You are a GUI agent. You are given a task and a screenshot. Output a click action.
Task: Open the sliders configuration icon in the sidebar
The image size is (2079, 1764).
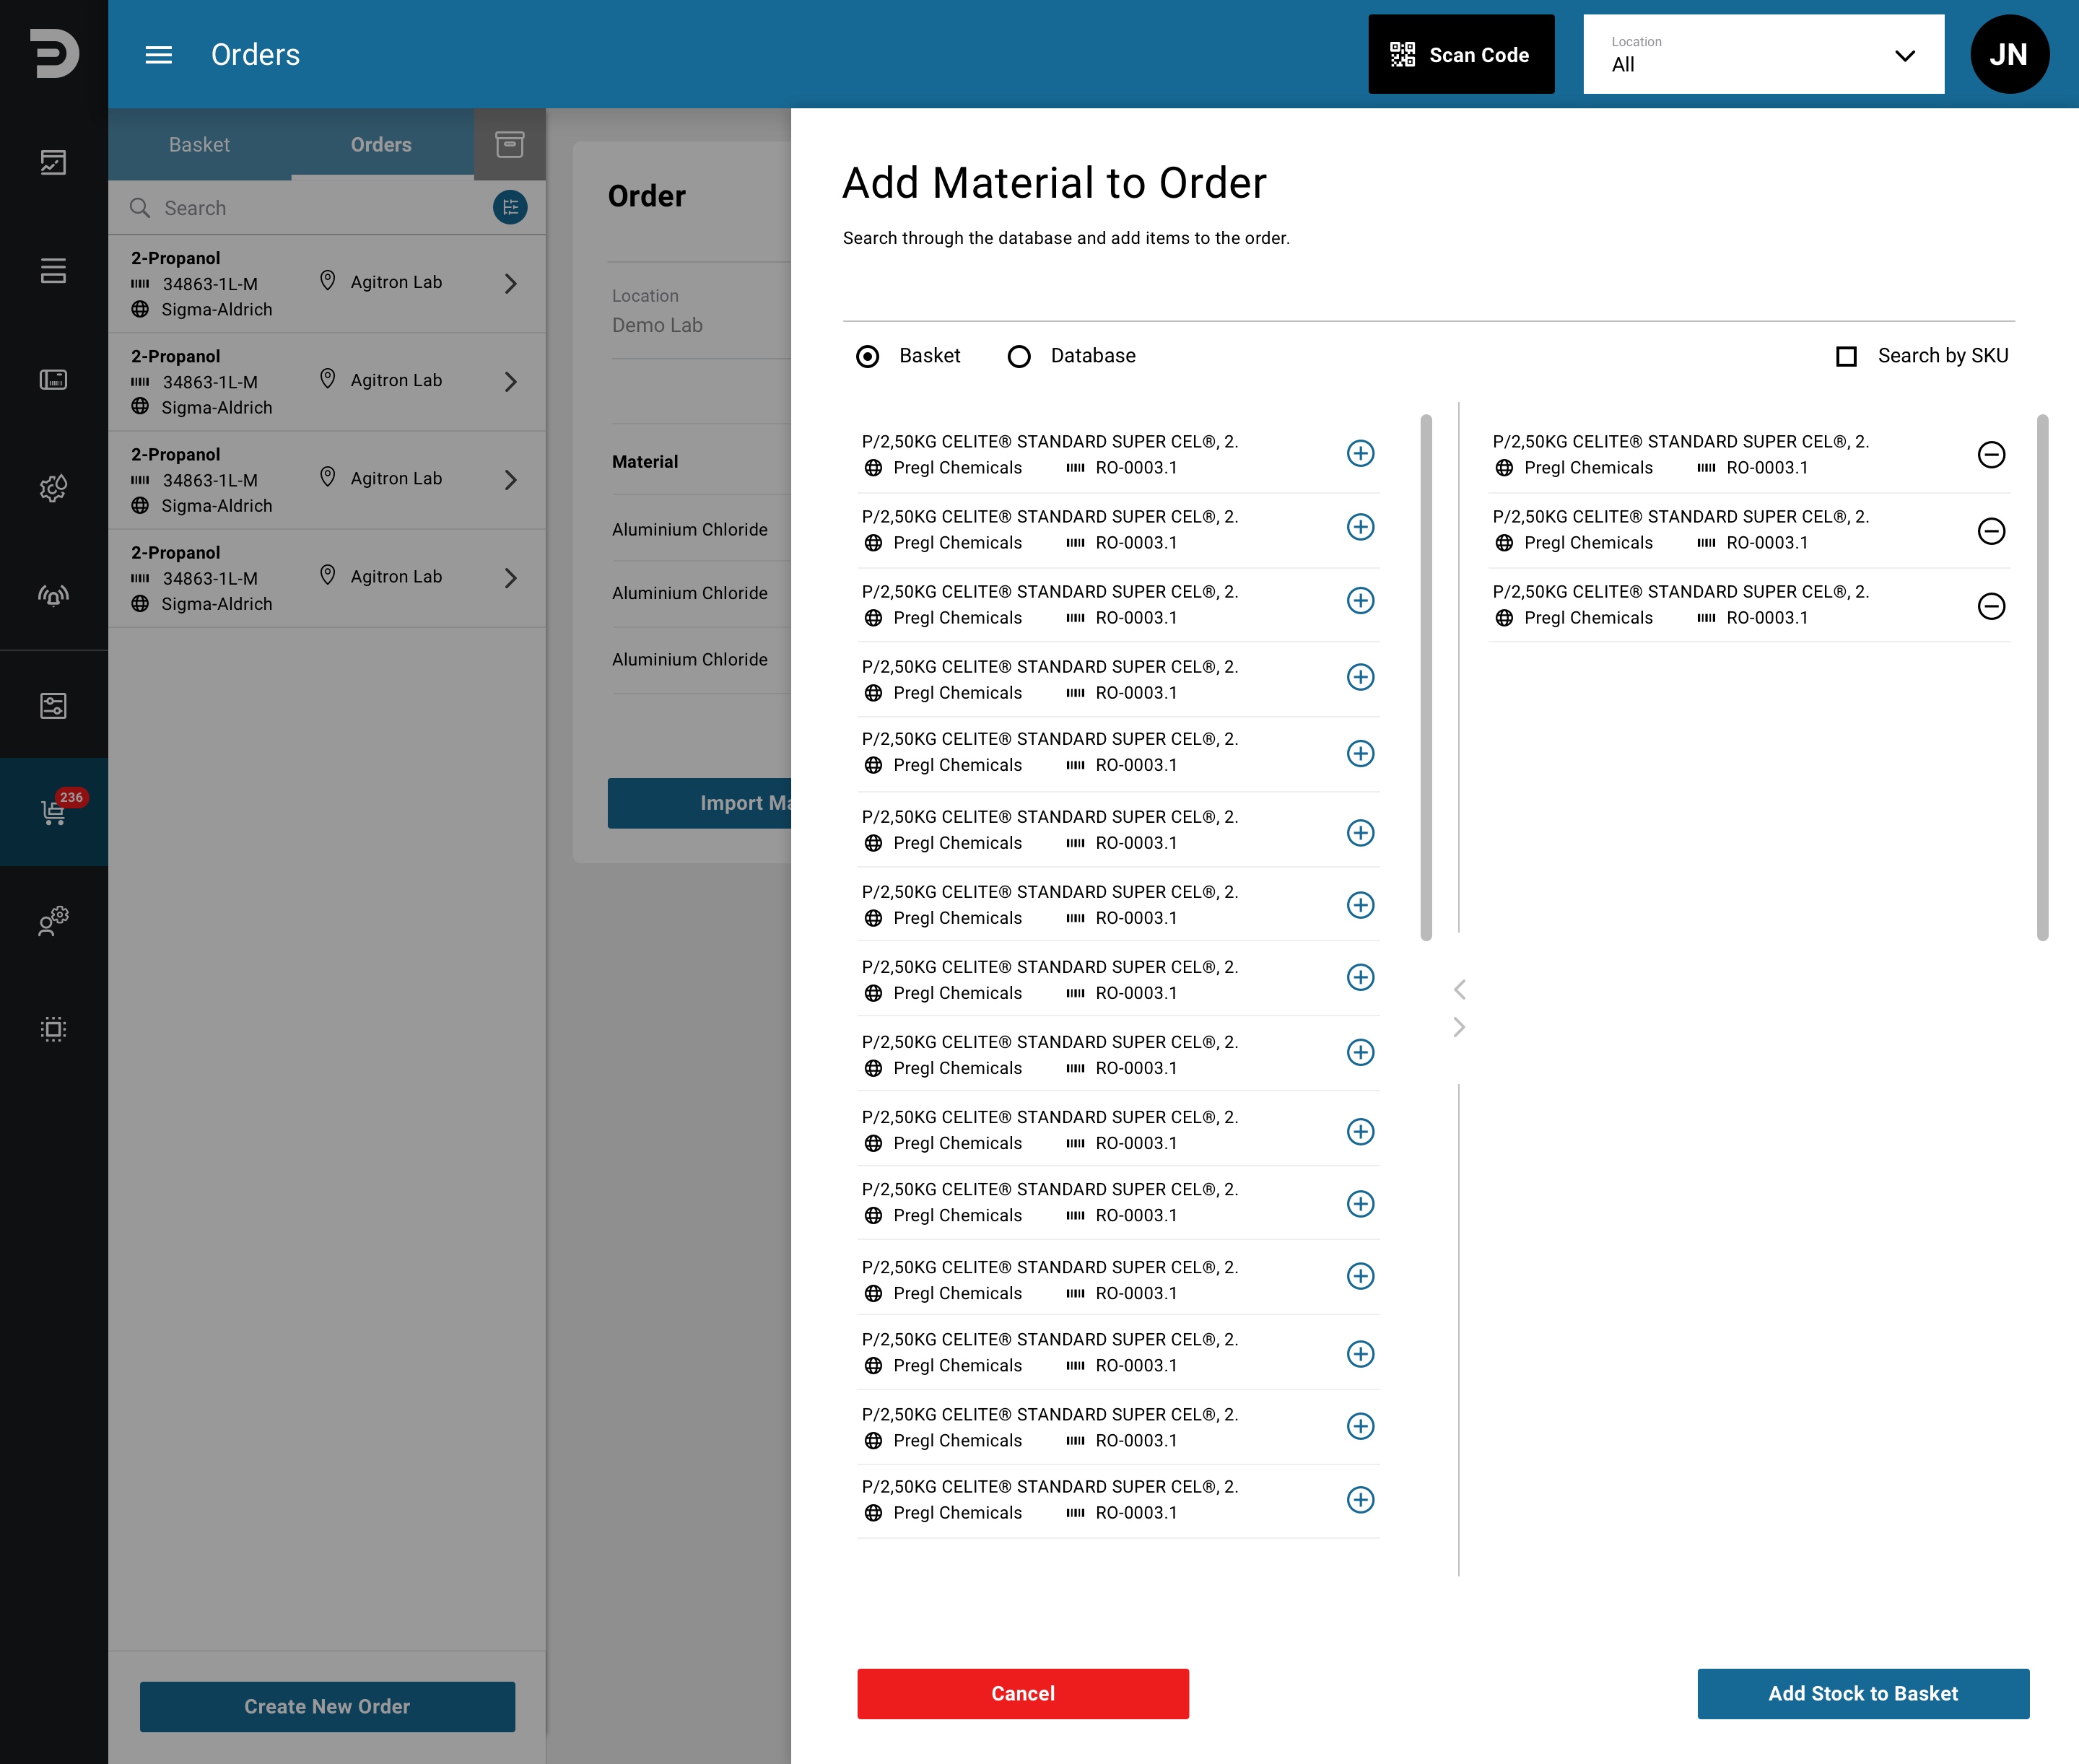54,706
